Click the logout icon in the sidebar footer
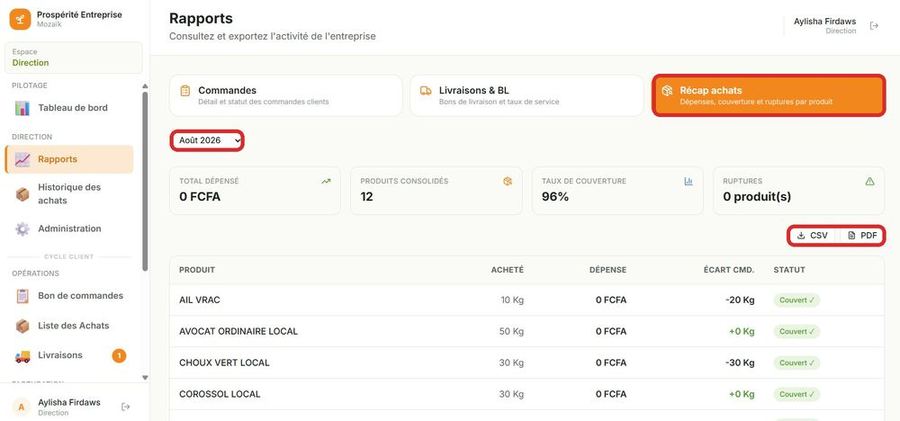 pyautogui.click(x=126, y=407)
